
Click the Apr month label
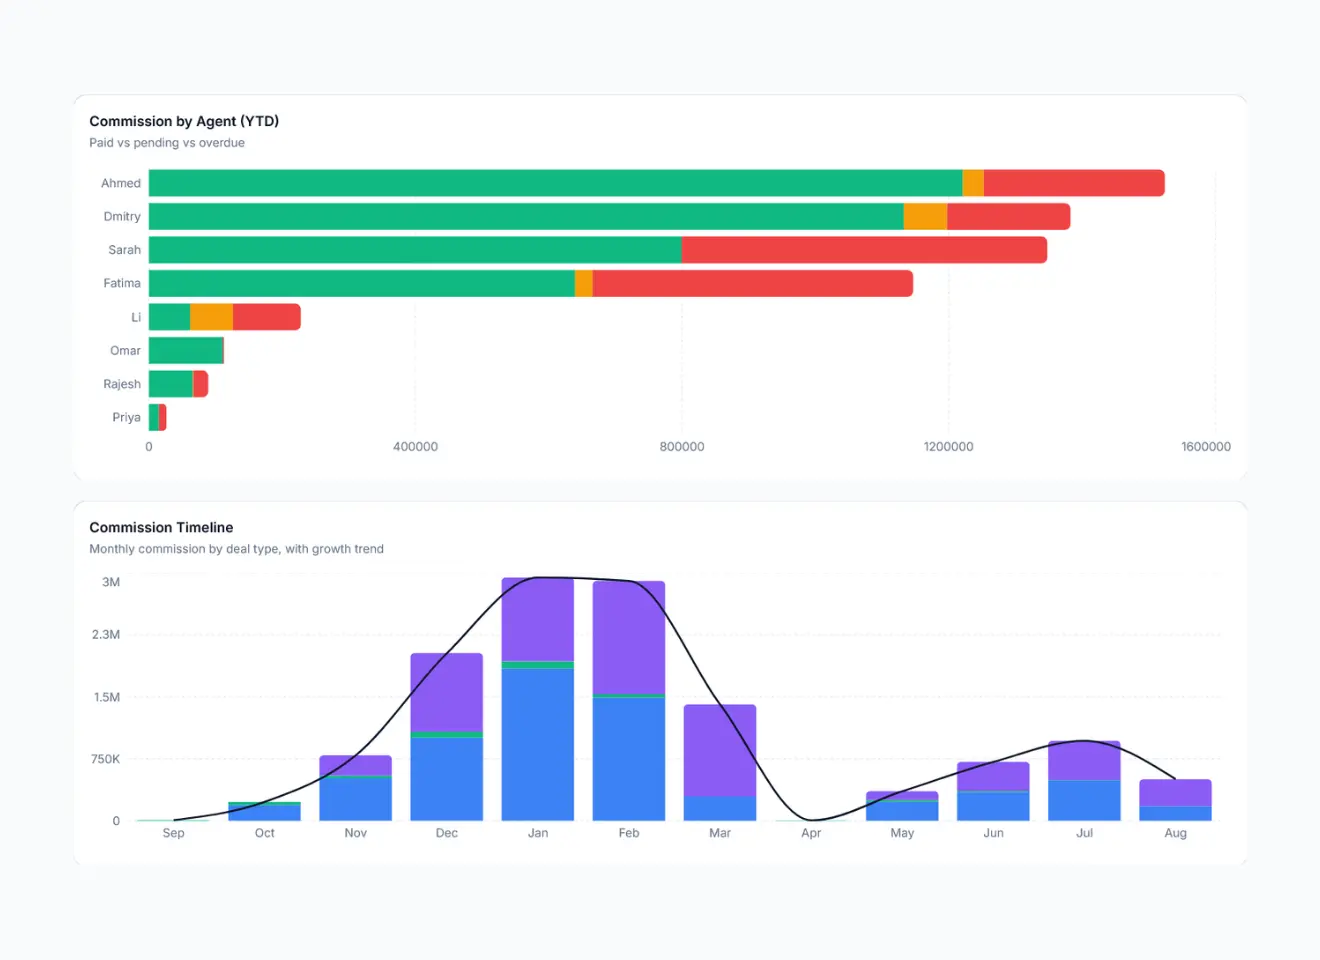pyautogui.click(x=811, y=833)
